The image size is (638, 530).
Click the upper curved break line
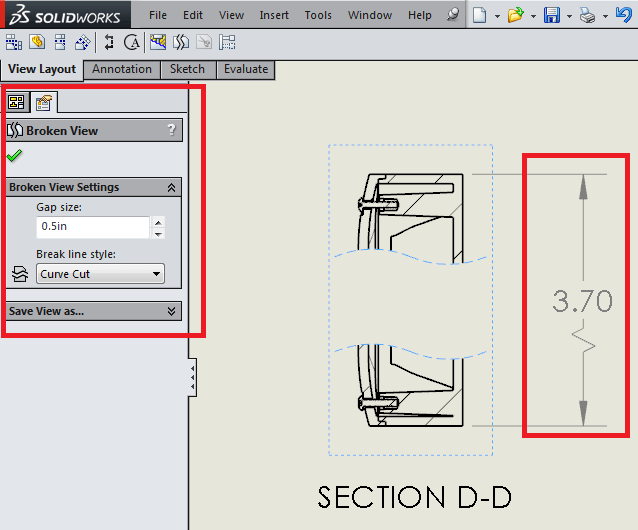tap(410, 257)
